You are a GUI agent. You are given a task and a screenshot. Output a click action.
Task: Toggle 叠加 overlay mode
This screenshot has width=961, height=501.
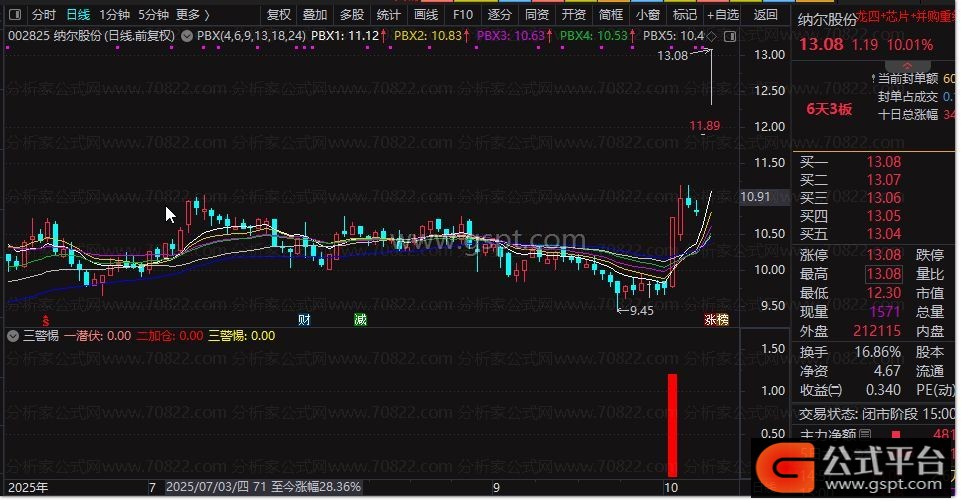pos(315,15)
